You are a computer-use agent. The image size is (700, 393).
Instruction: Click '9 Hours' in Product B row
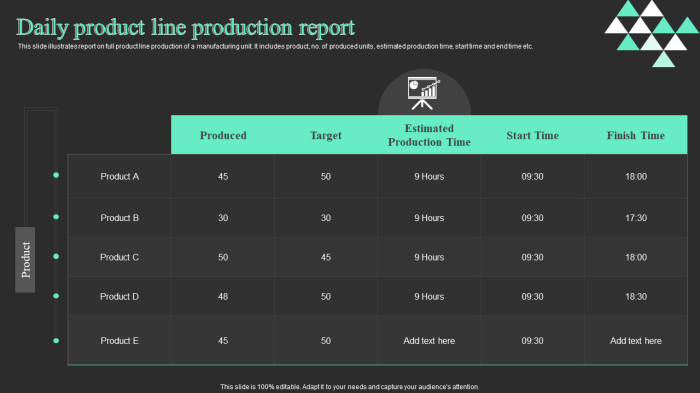coord(429,218)
